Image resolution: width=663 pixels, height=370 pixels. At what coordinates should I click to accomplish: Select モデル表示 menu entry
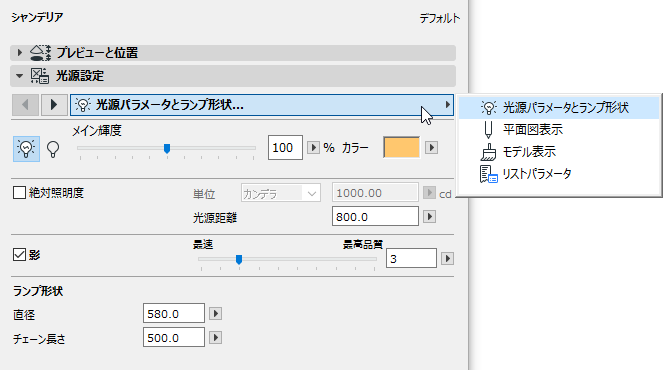[559, 151]
